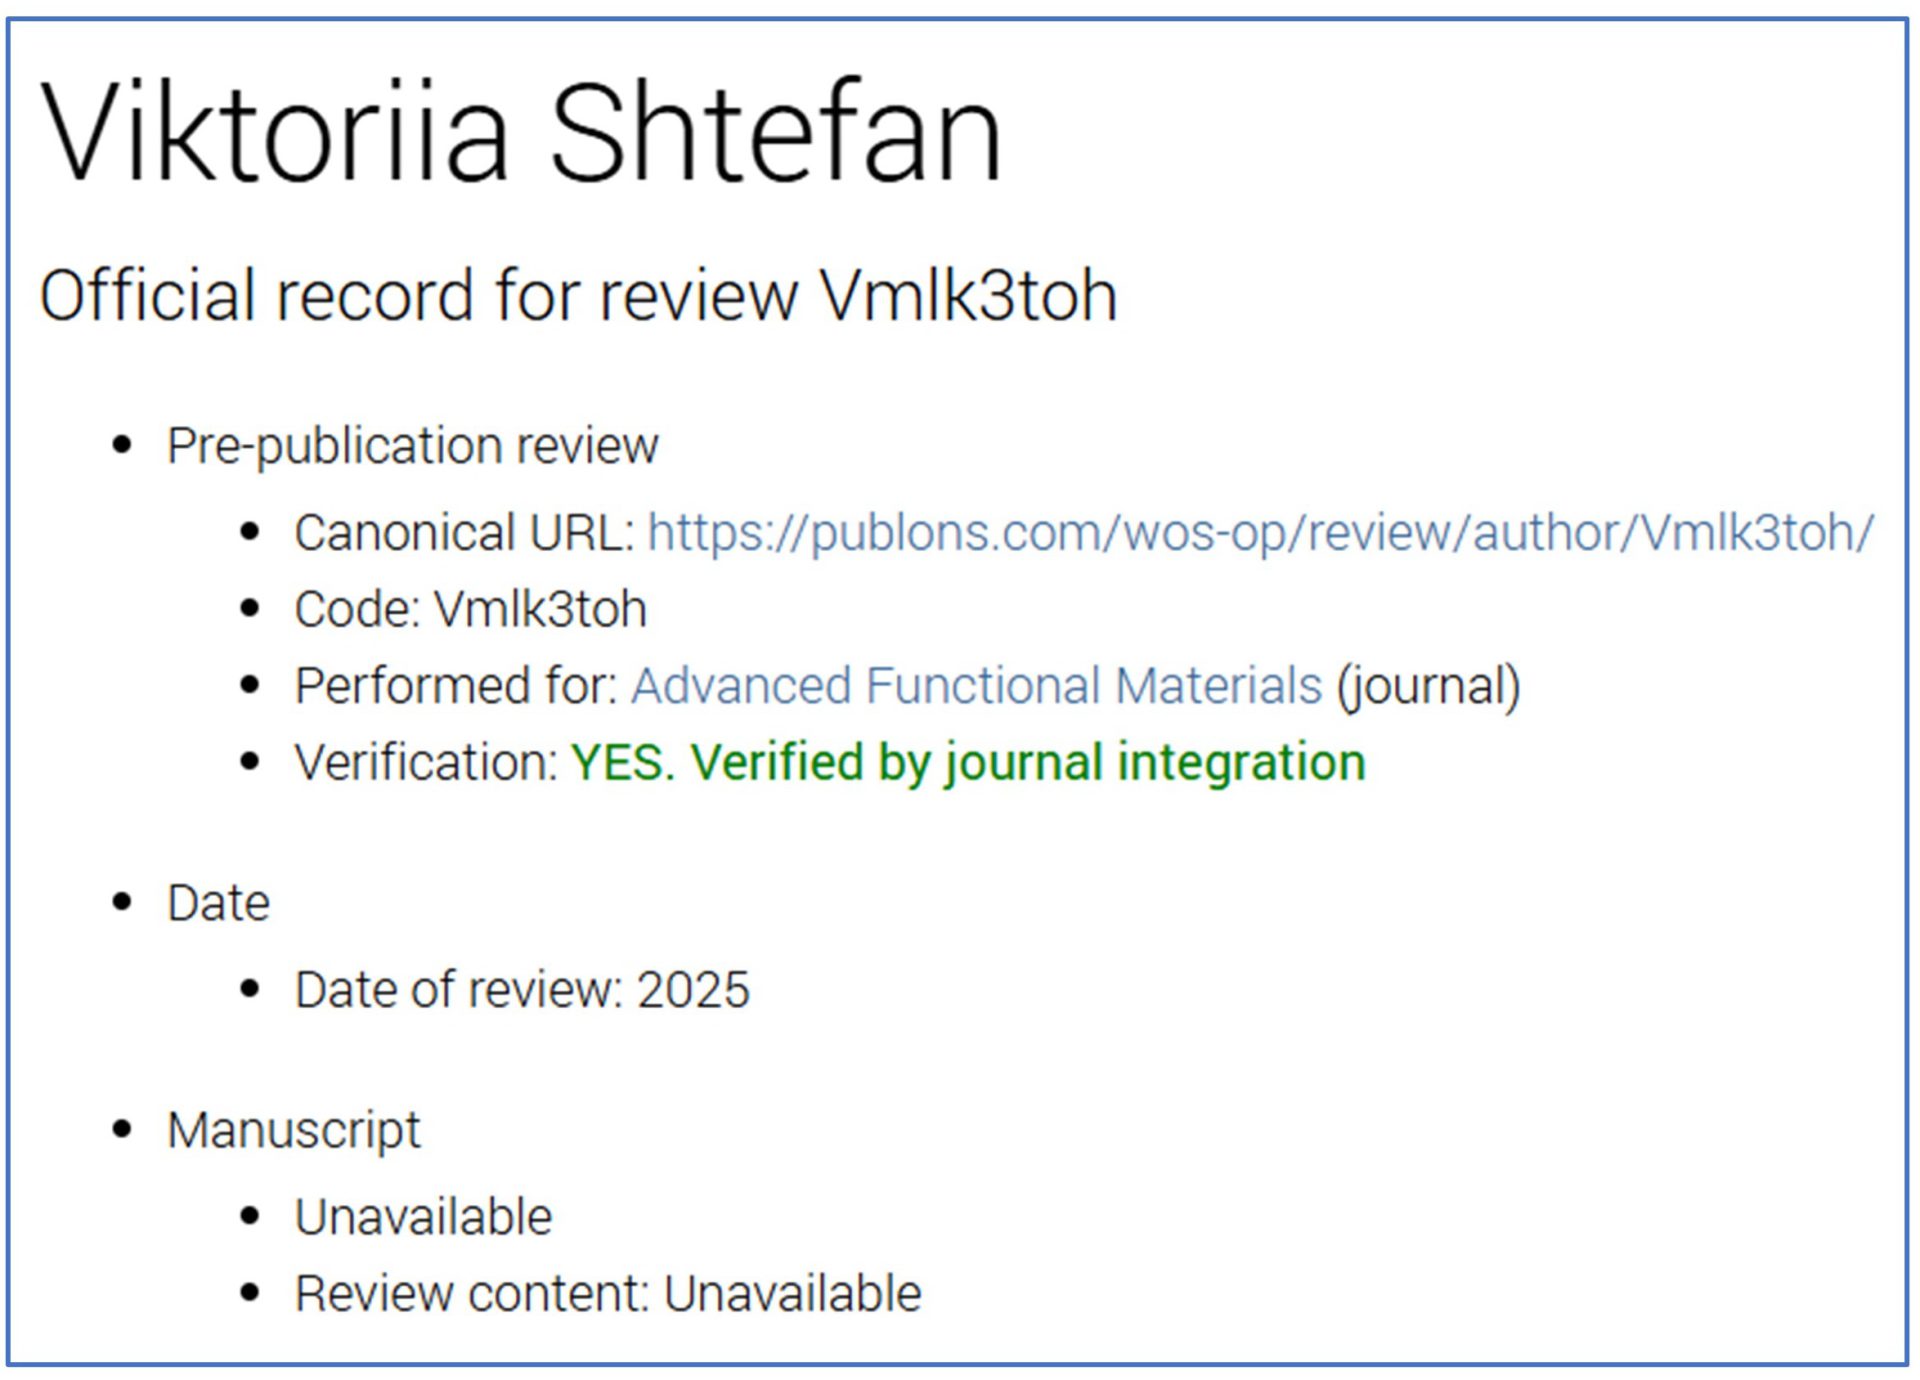The width and height of the screenshot is (1920, 1380).
Task: Click the Verification label
Action: coord(426,762)
